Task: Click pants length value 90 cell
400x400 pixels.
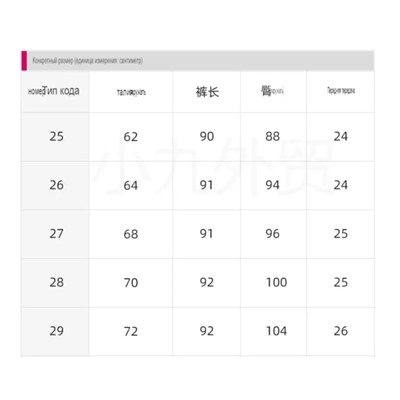Action: pyautogui.click(x=207, y=137)
